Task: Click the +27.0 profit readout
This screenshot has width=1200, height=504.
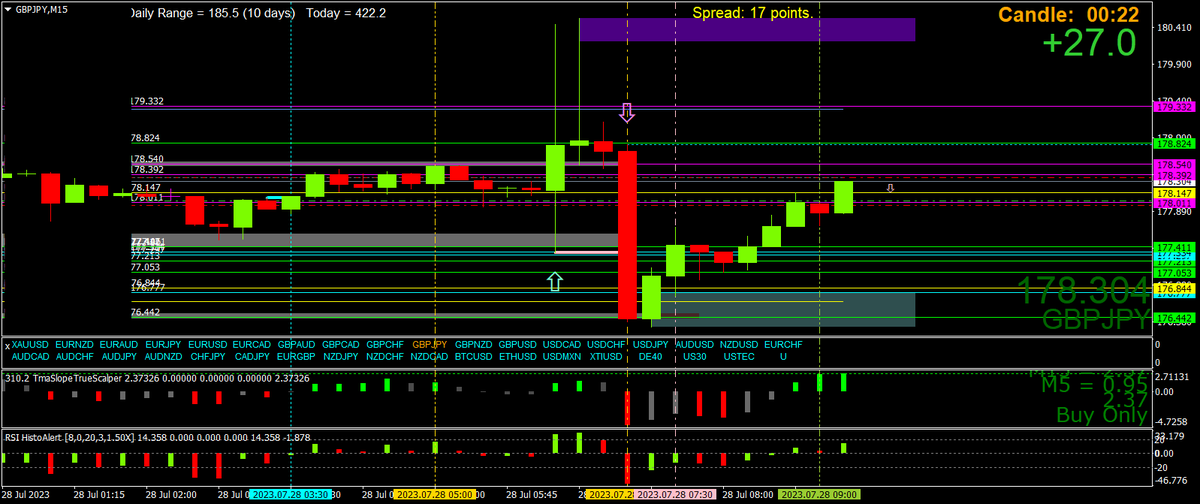Action: click(x=1089, y=44)
